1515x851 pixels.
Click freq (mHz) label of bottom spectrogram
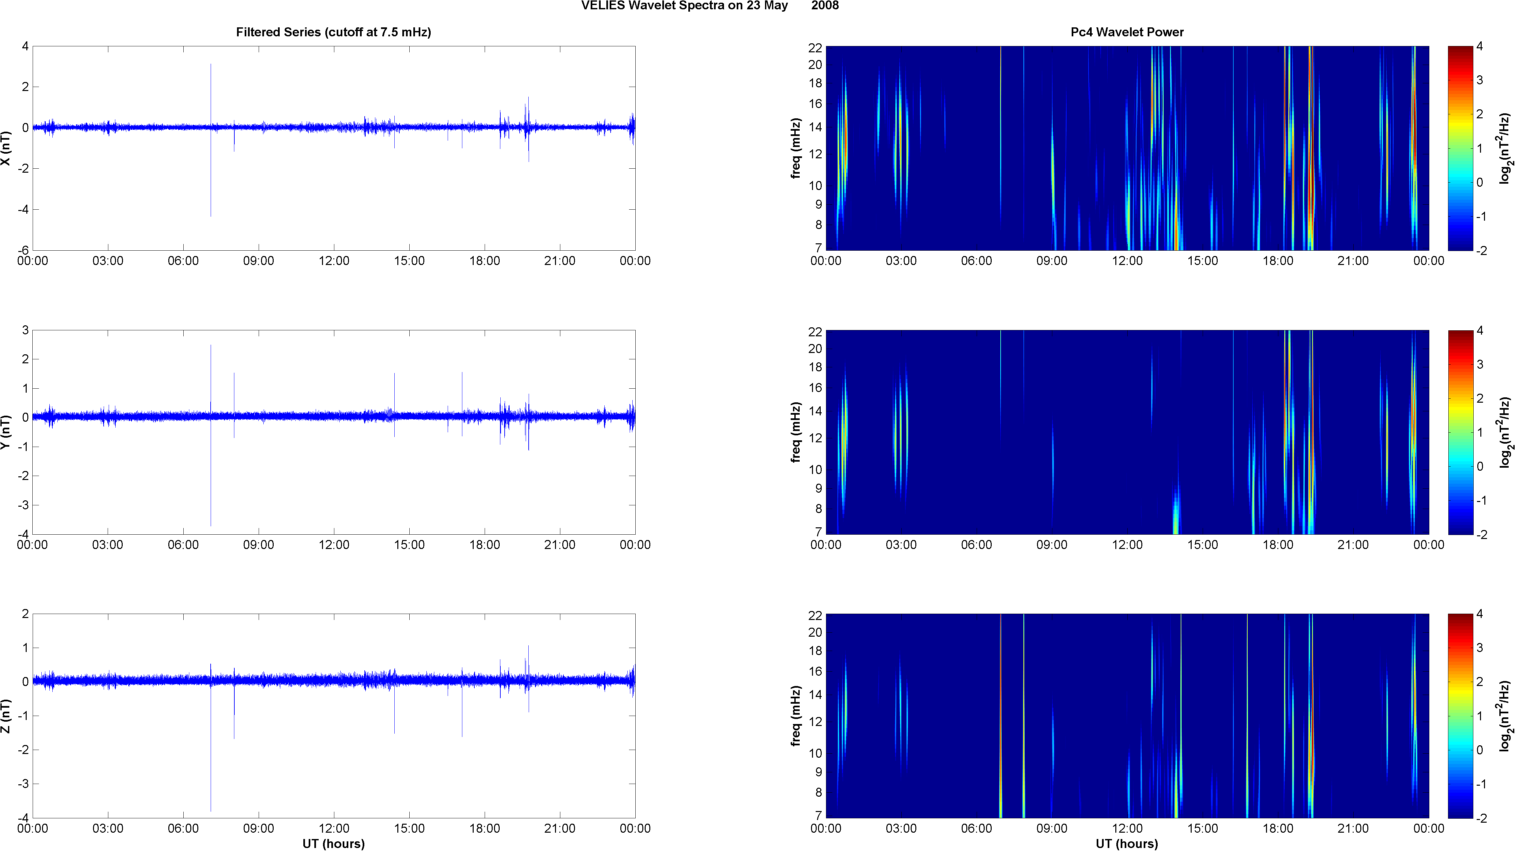(796, 716)
